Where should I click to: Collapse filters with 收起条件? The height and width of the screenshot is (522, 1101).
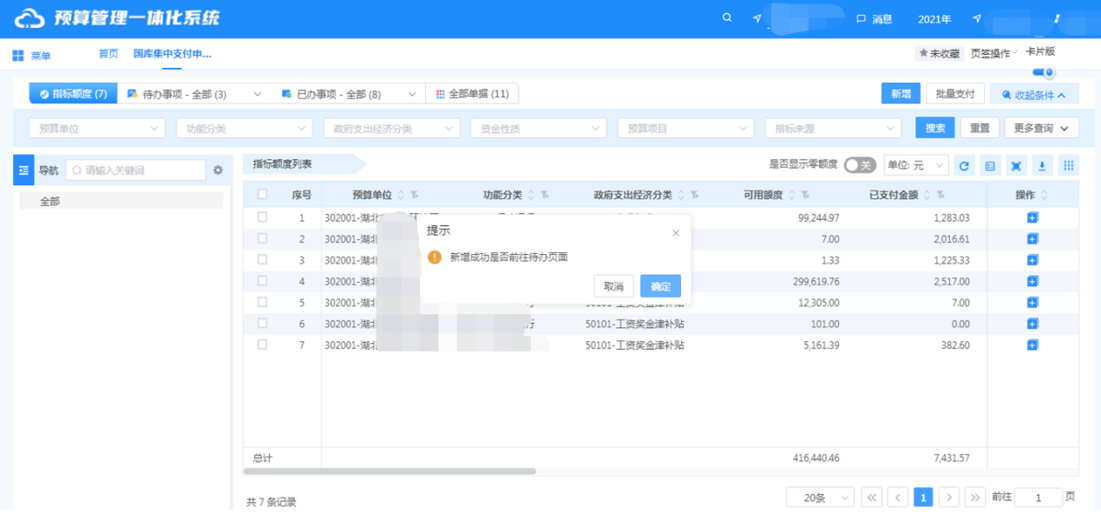(1035, 94)
